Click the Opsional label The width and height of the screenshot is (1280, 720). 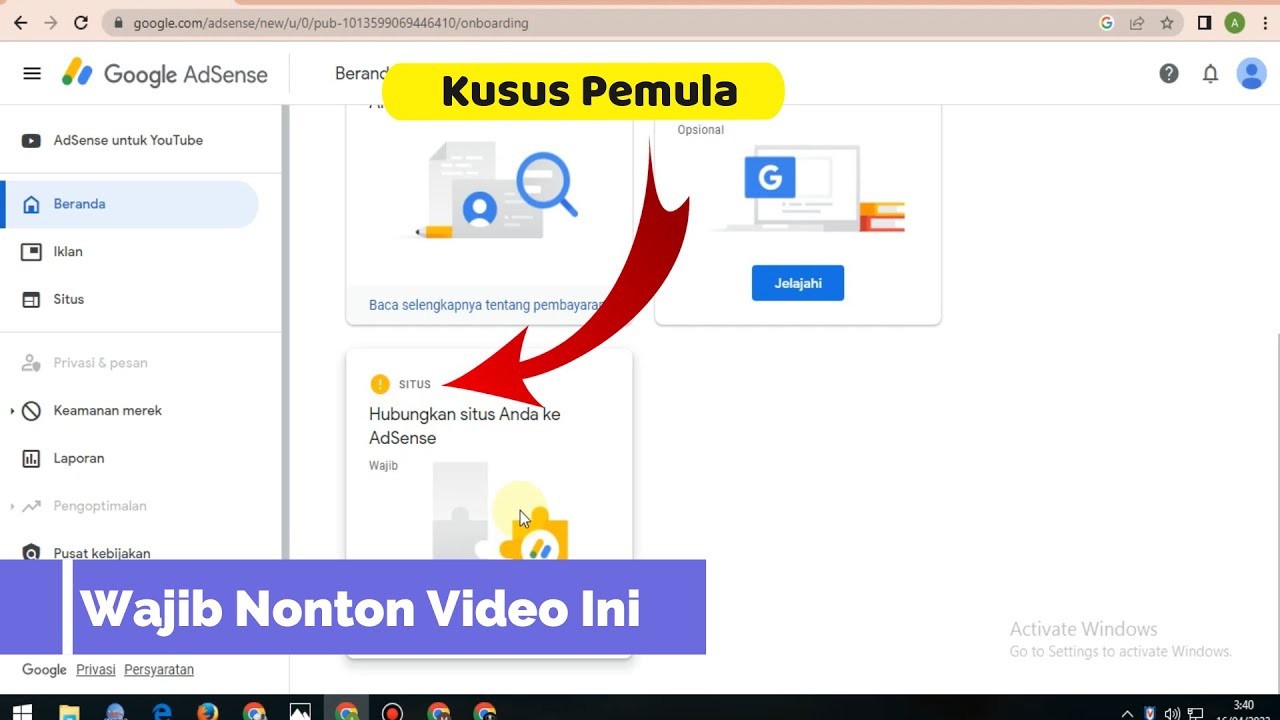pyautogui.click(x=701, y=130)
